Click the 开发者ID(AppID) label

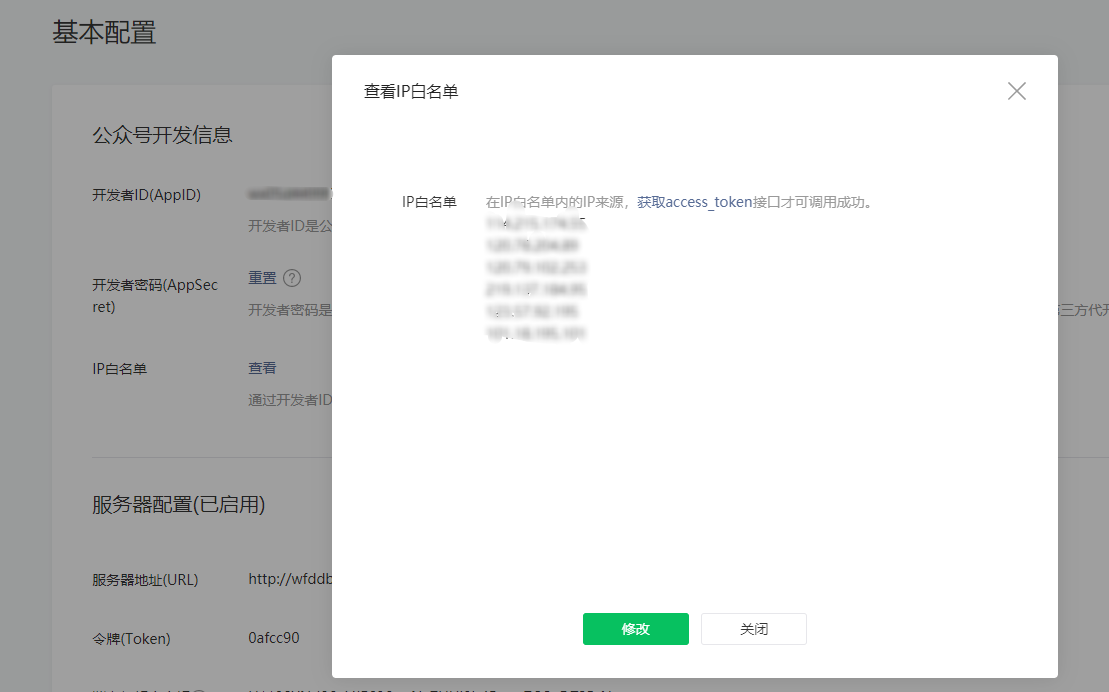pos(146,195)
